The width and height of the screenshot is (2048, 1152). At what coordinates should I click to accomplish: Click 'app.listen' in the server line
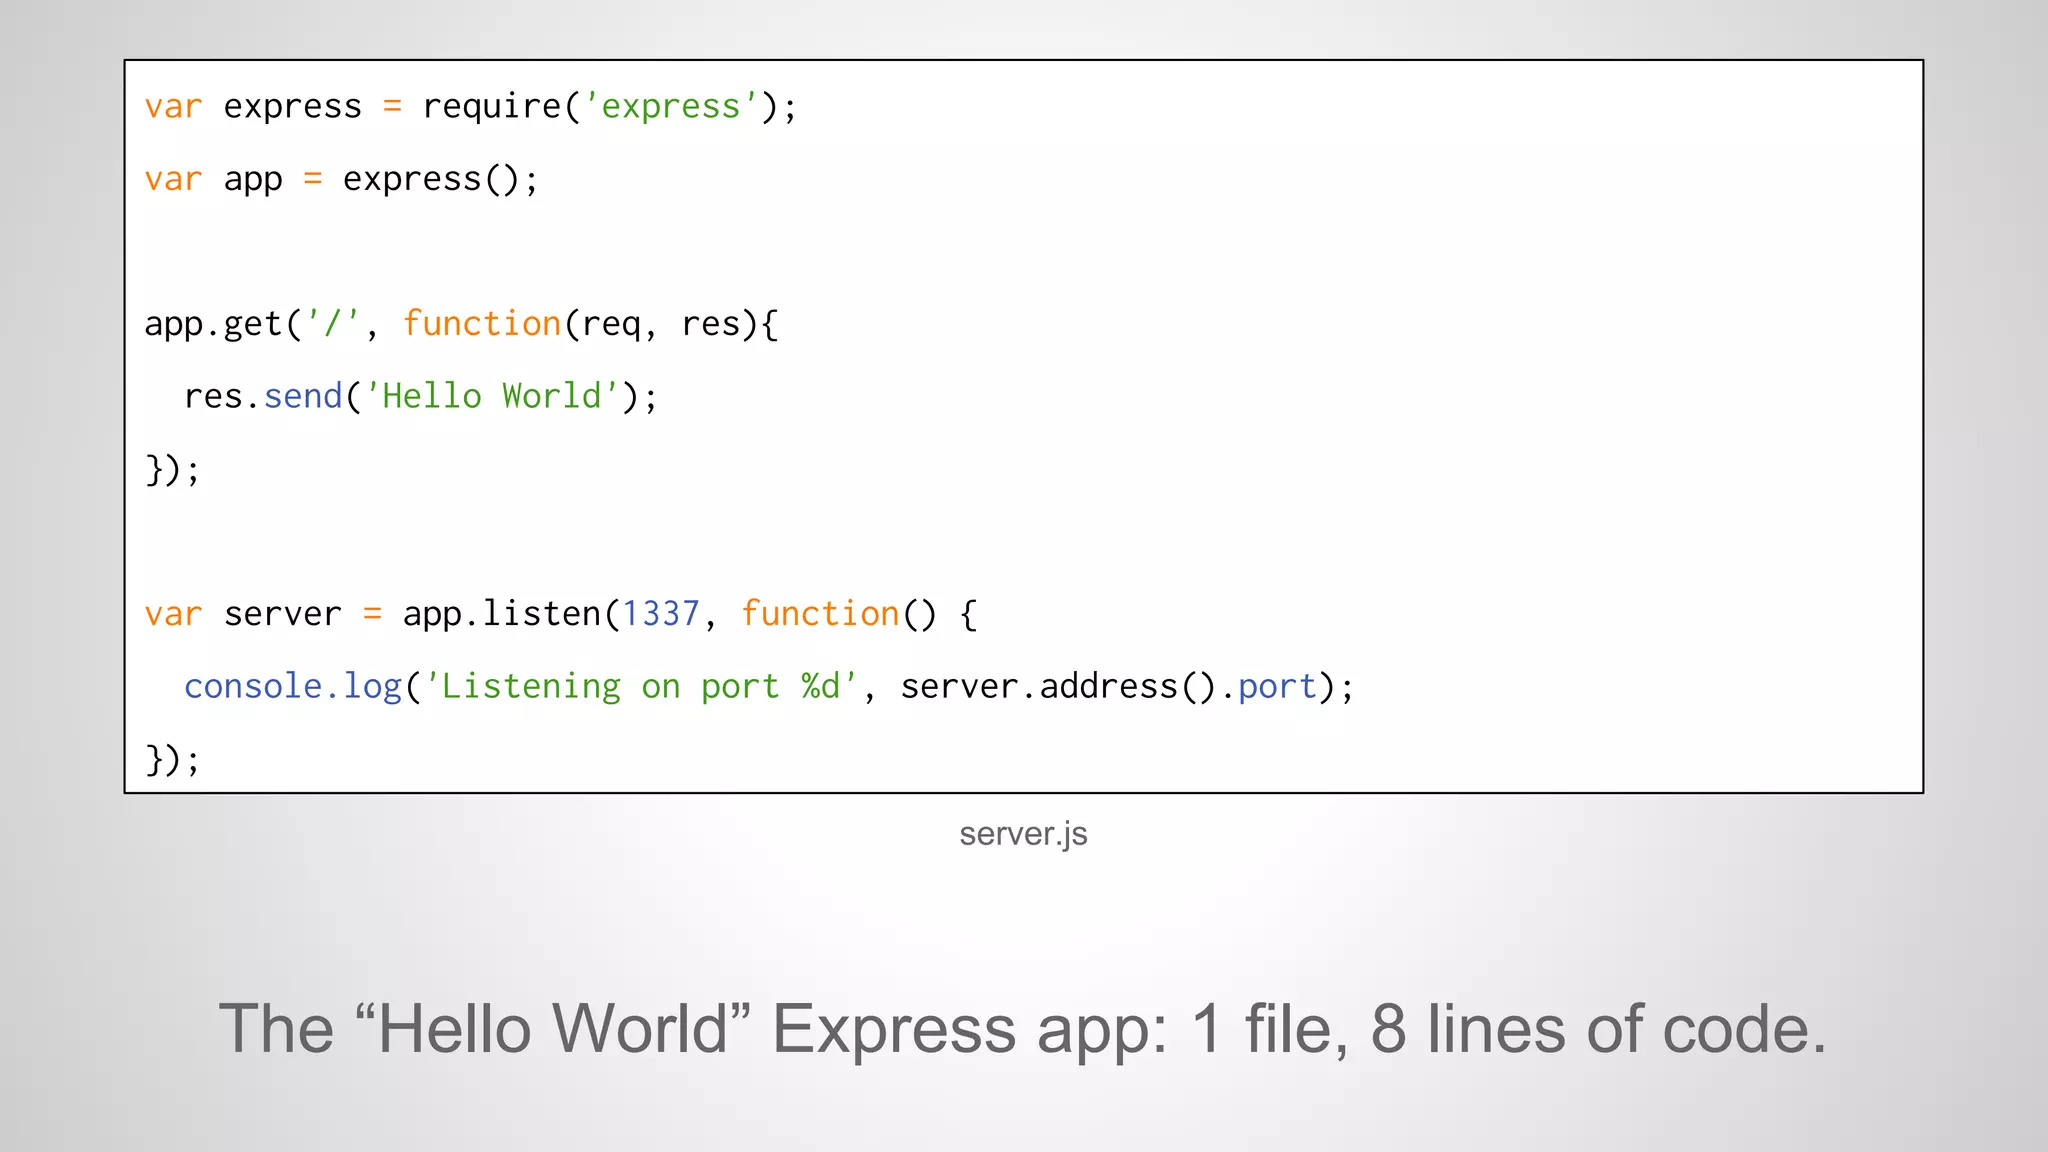coord(501,614)
